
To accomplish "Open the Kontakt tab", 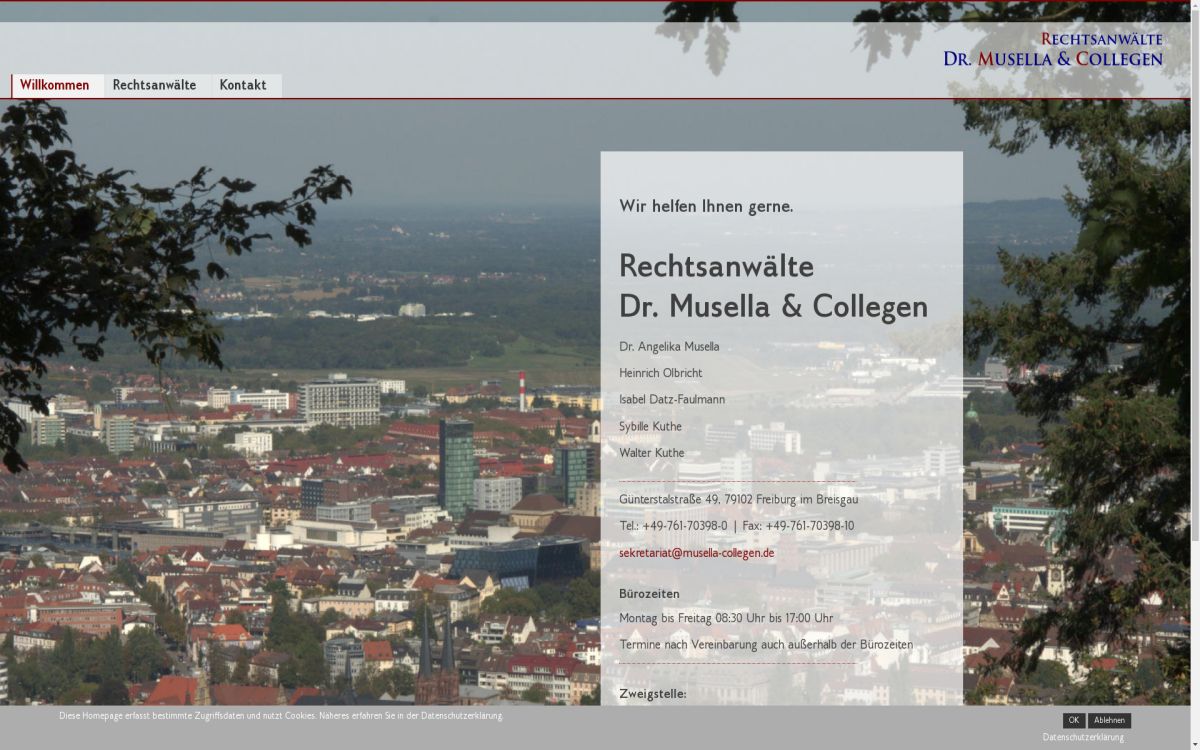I will coord(243,85).
